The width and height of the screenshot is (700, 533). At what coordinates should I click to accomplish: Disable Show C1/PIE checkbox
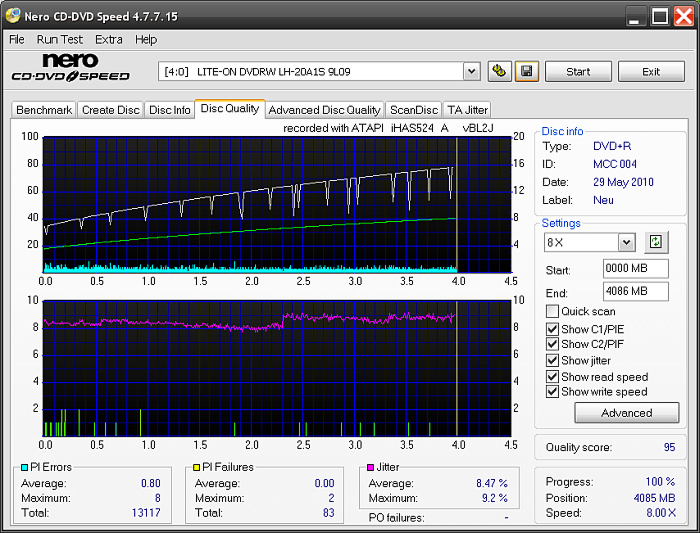(553, 328)
